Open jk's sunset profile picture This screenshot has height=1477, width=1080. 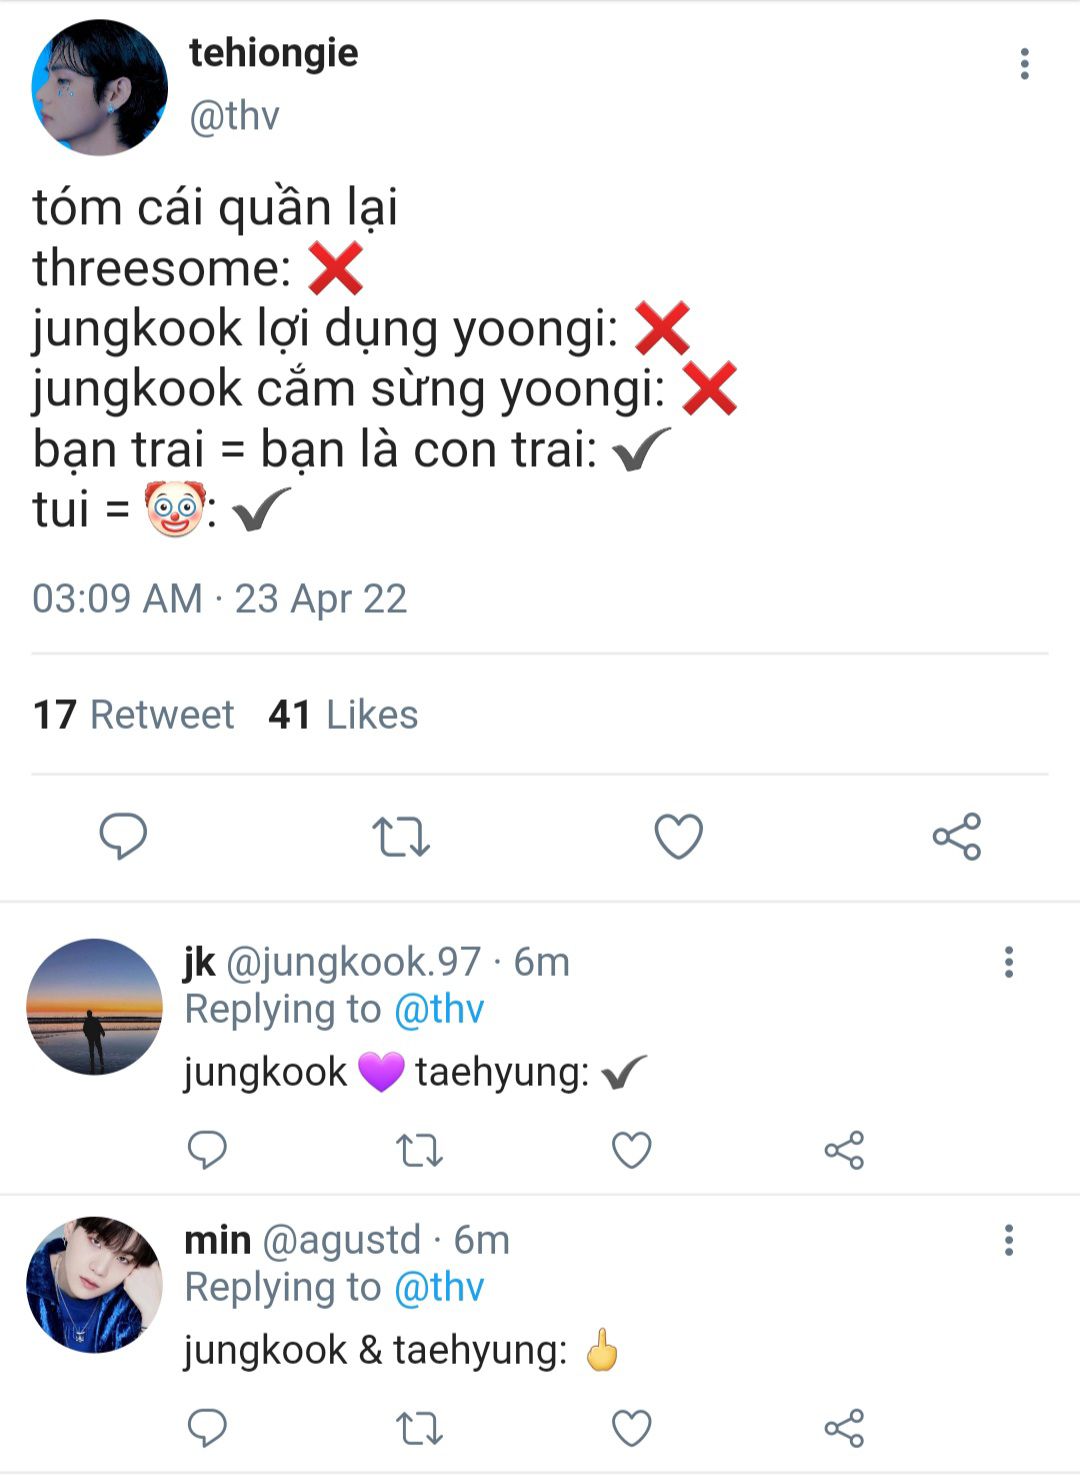94,1006
